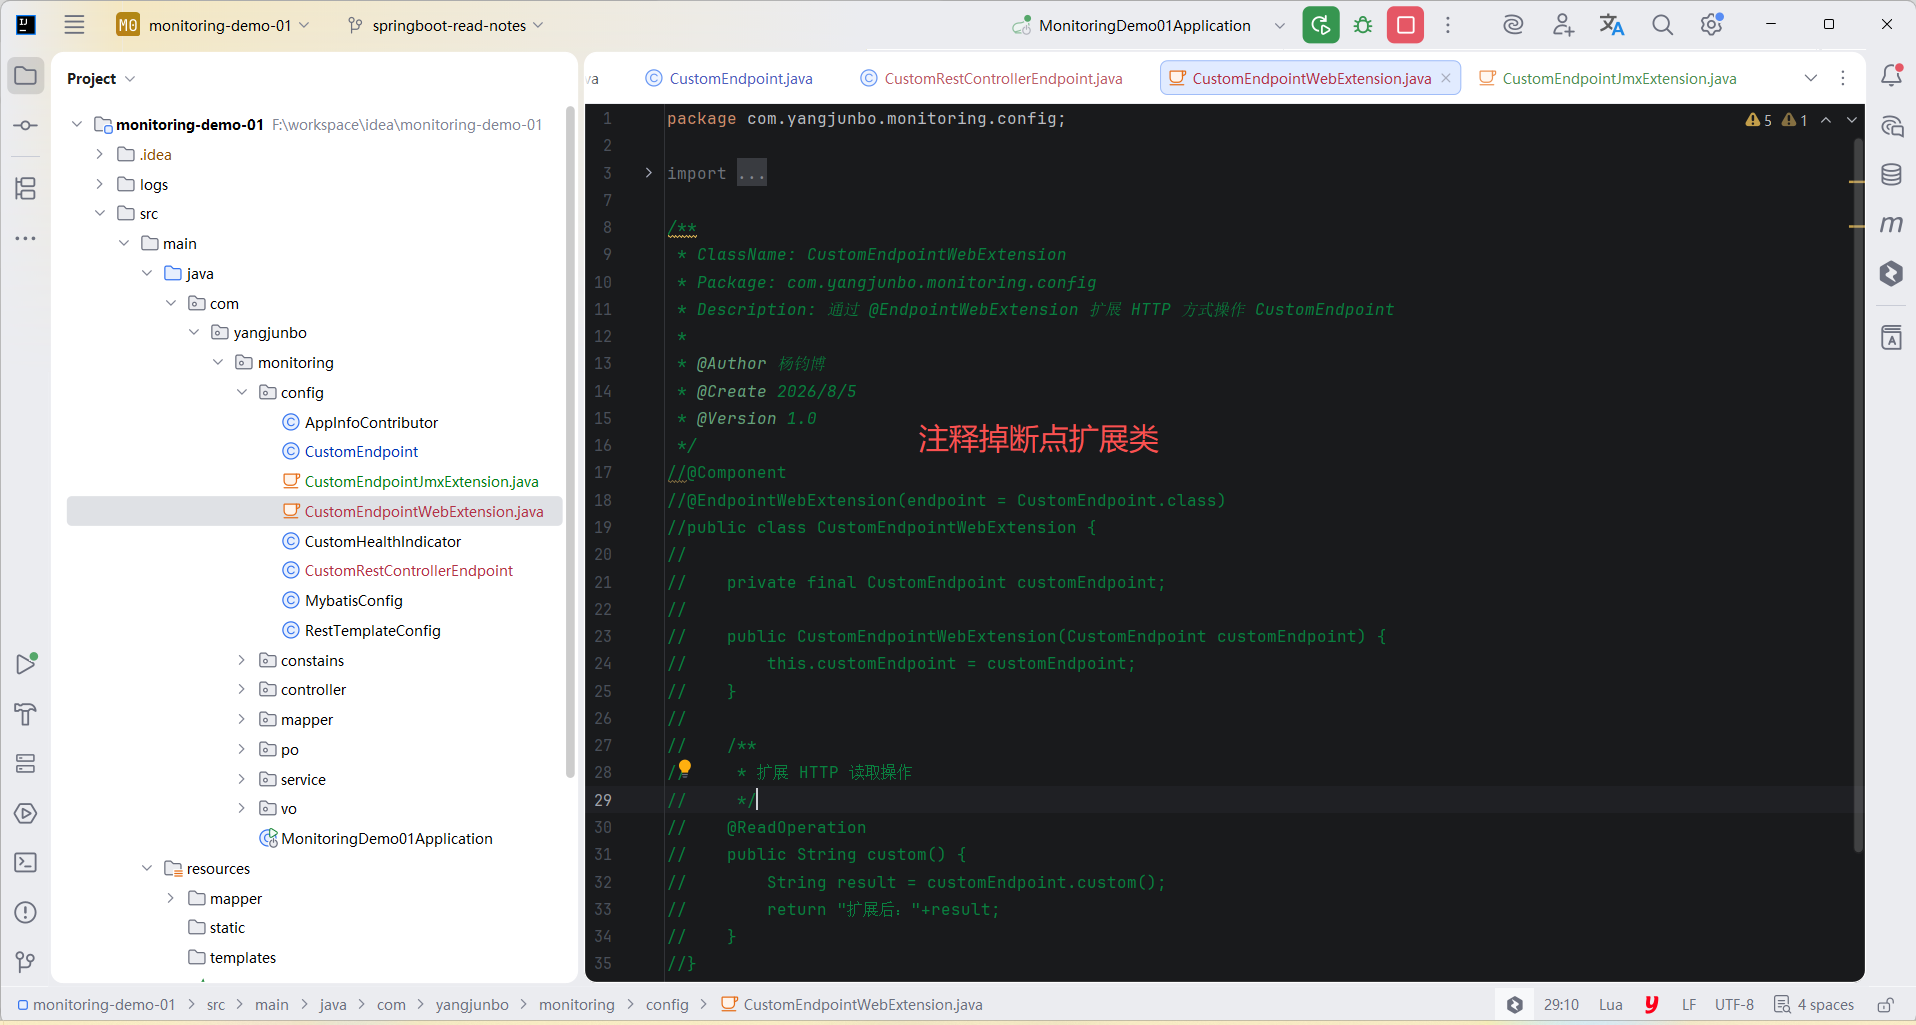Open Search Everywhere magnifier
The image size is (1916, 1025).
pos(1662,25)
